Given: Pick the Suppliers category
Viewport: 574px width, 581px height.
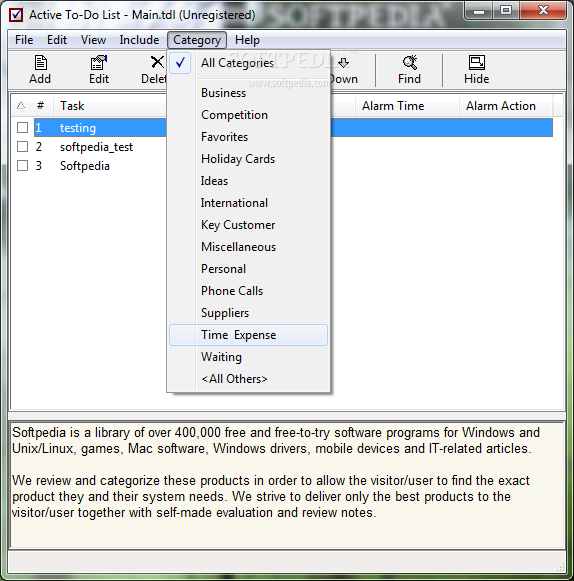Looking at the screenshot, I should click(248, 313).
